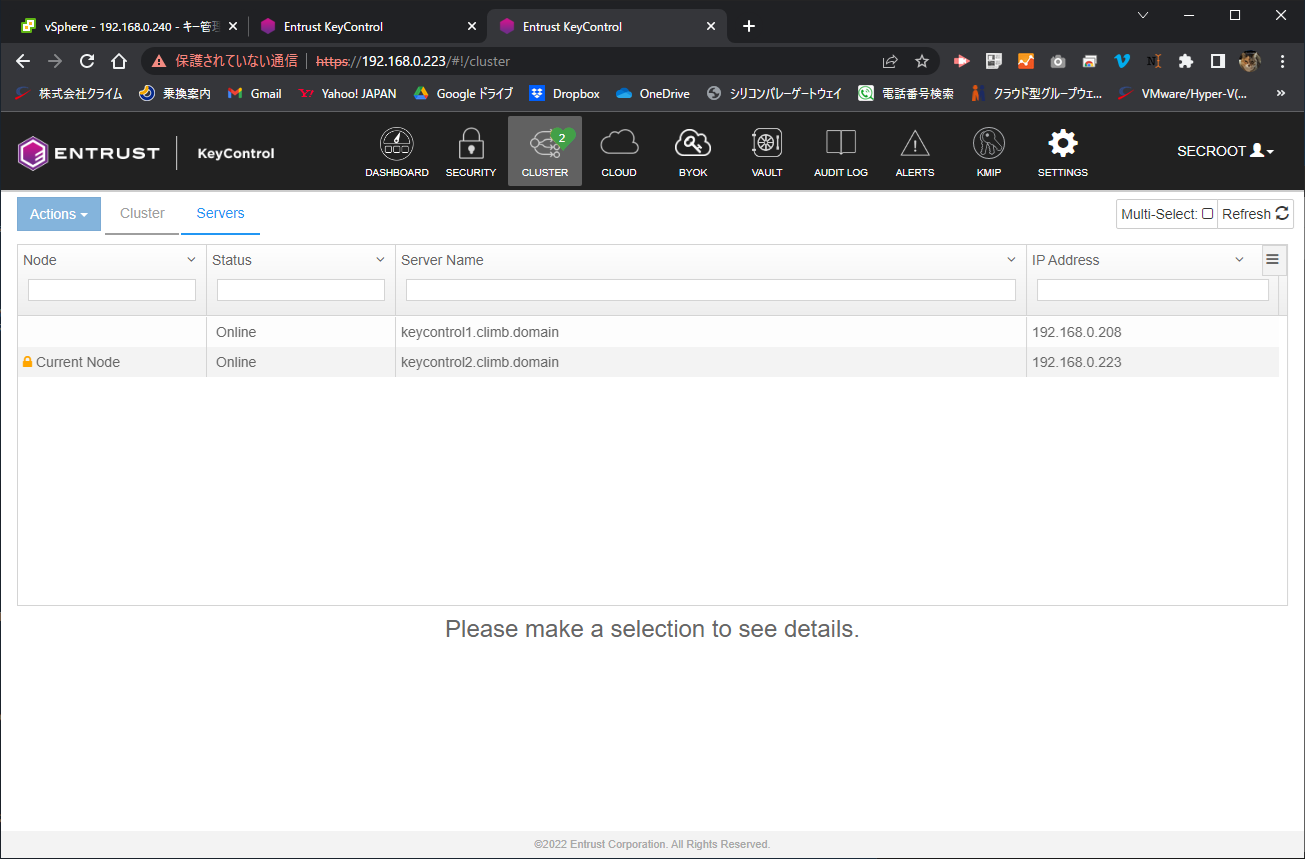
Task: Open the SECROOT user dropdown
Action: [x=1225, y=152]
